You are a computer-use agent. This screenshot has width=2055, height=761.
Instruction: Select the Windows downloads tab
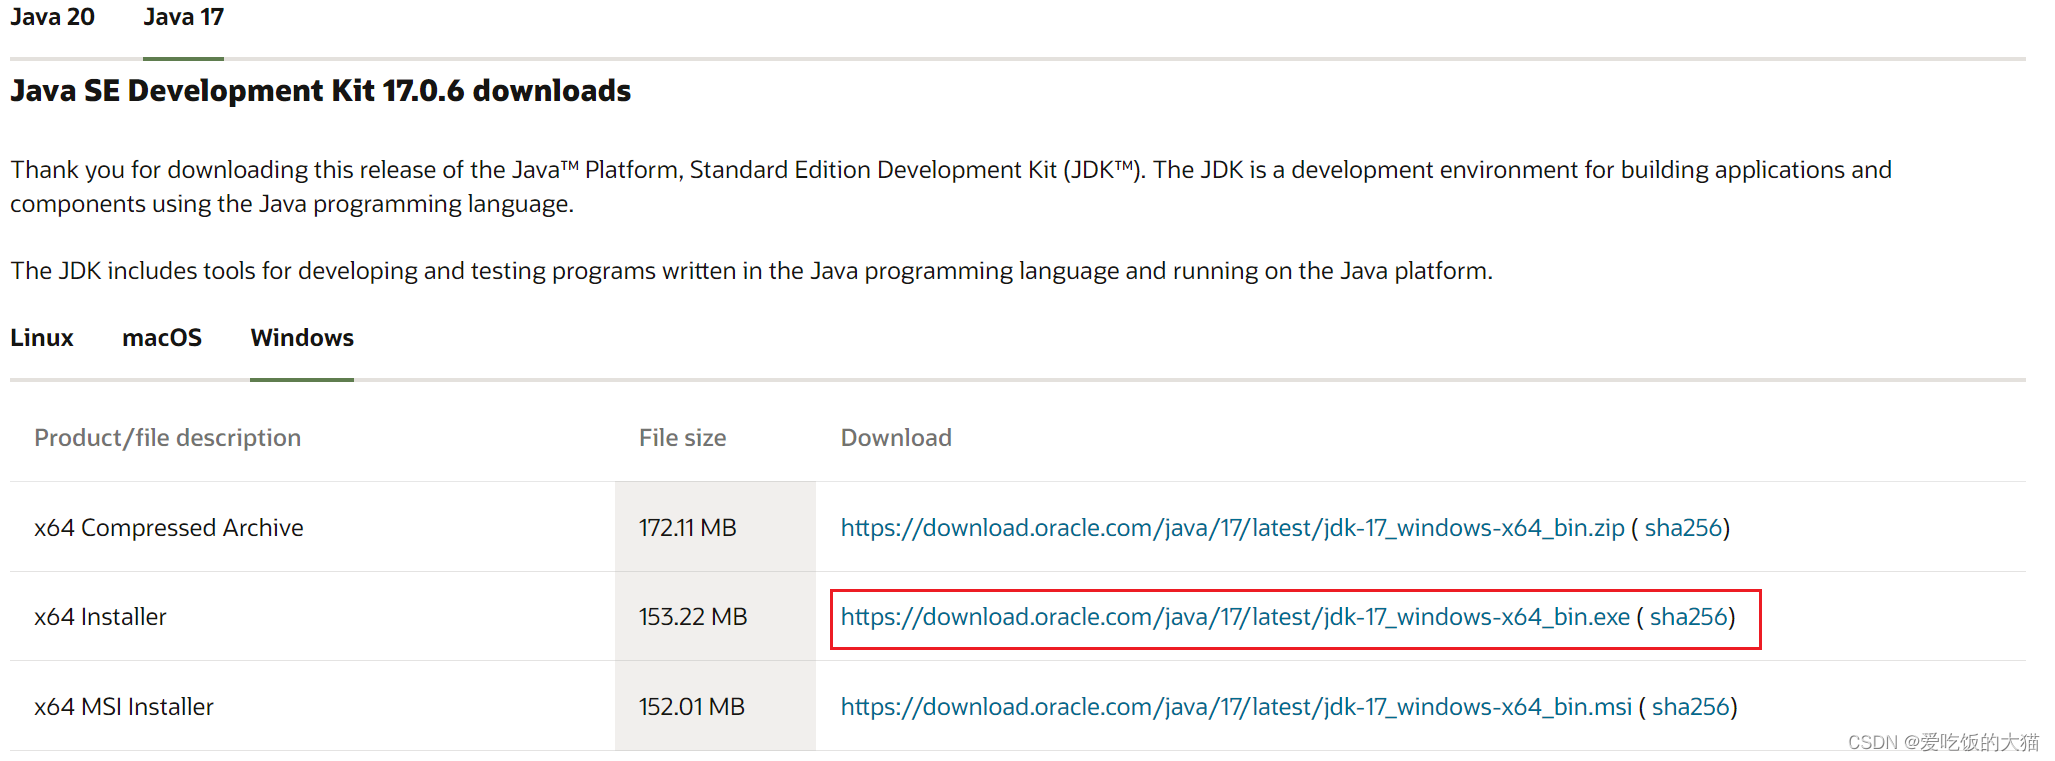[302, 338]
